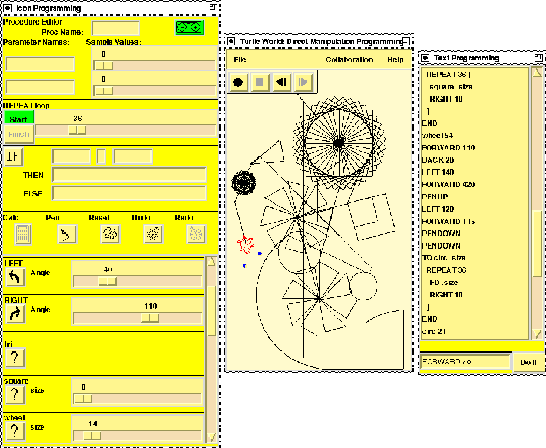Click the red turtle on the canvas
Image resolution: width=546 pixels, height=448 pixels.
245,244
